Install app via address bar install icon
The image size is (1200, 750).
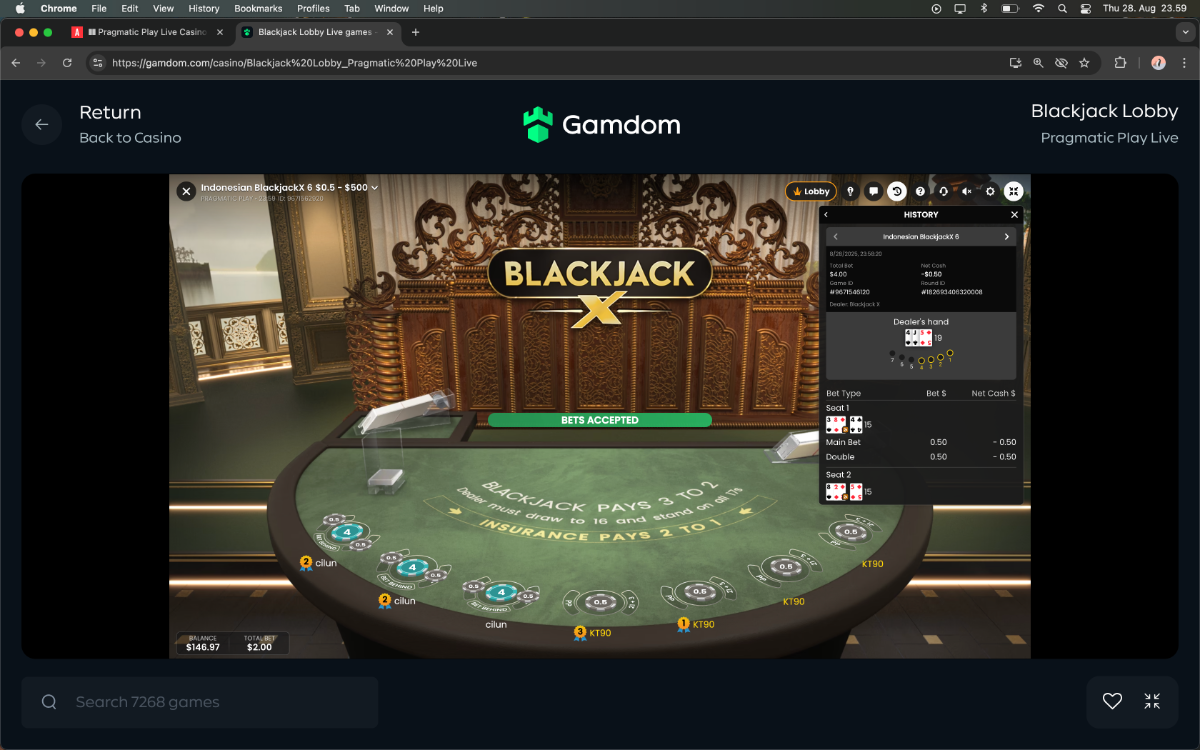[1015, 62]
